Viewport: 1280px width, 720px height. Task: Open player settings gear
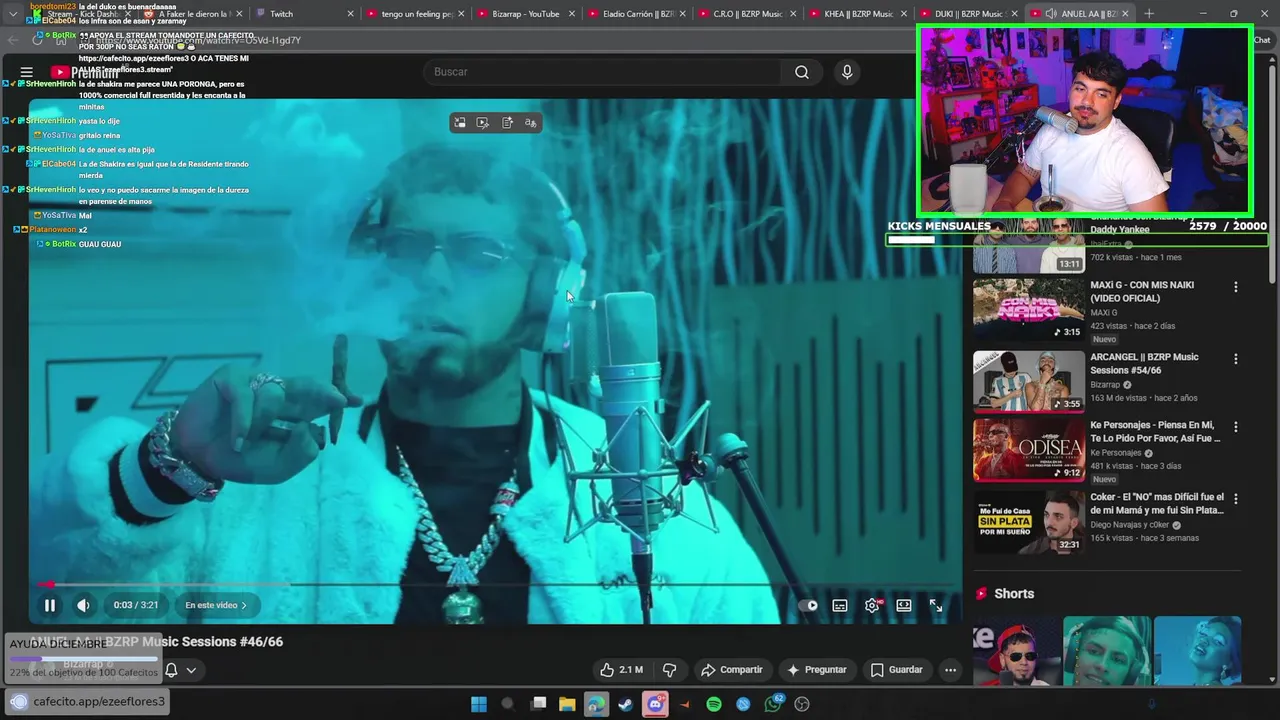point(872,605)
